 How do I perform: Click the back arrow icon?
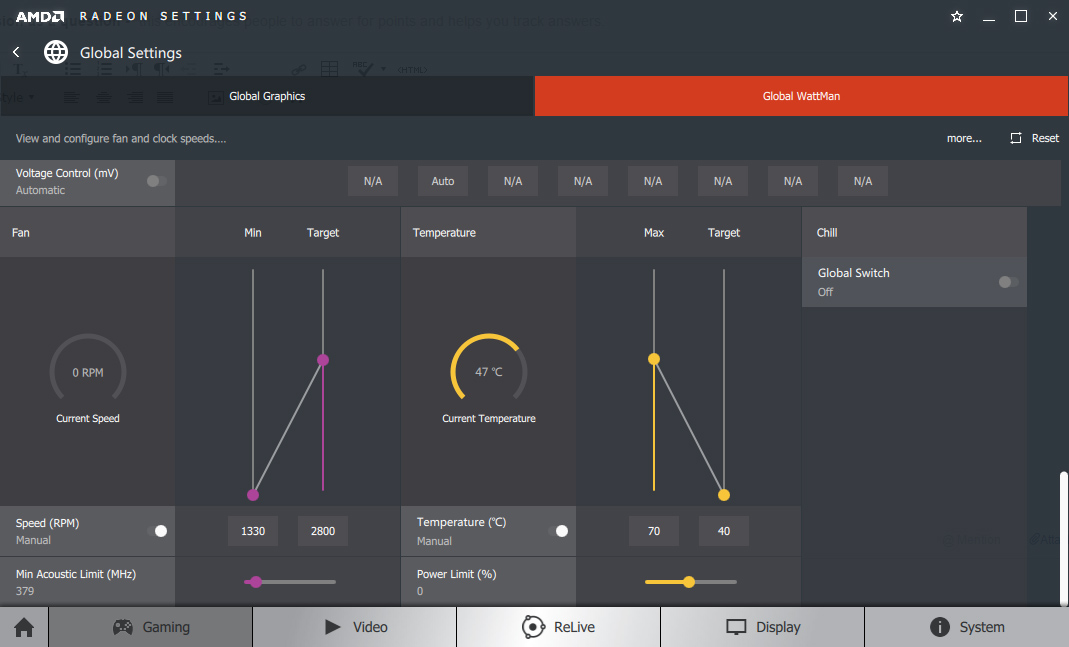pyautogui.click(x=16, y=52)
